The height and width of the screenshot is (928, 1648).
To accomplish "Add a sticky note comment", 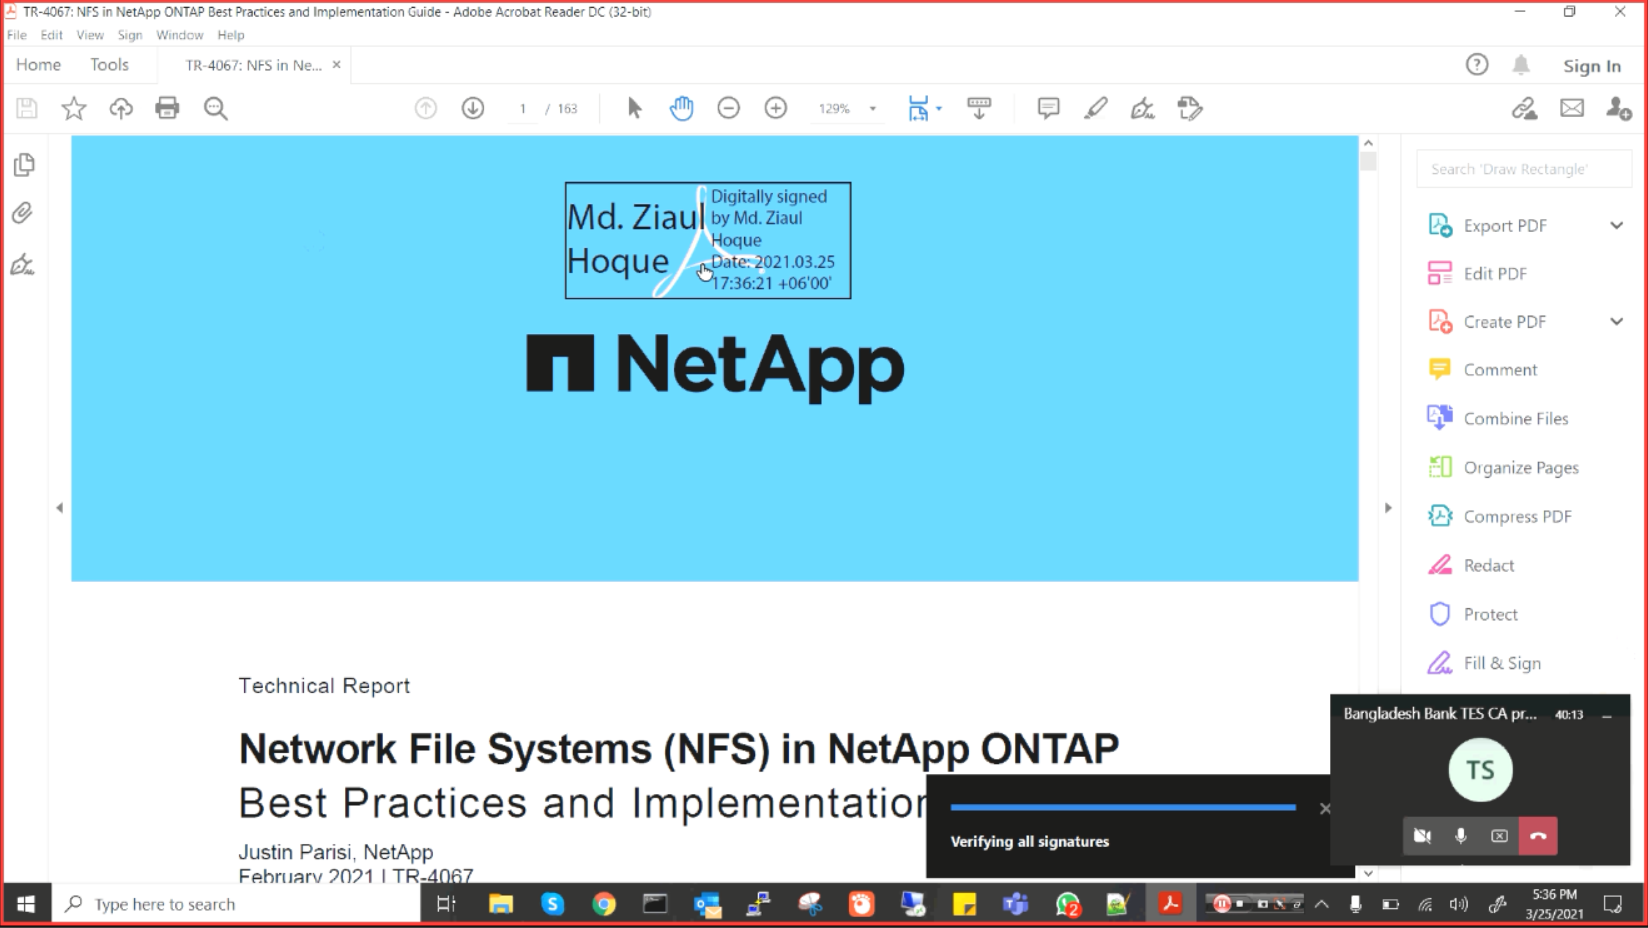I will (1048, 108).
